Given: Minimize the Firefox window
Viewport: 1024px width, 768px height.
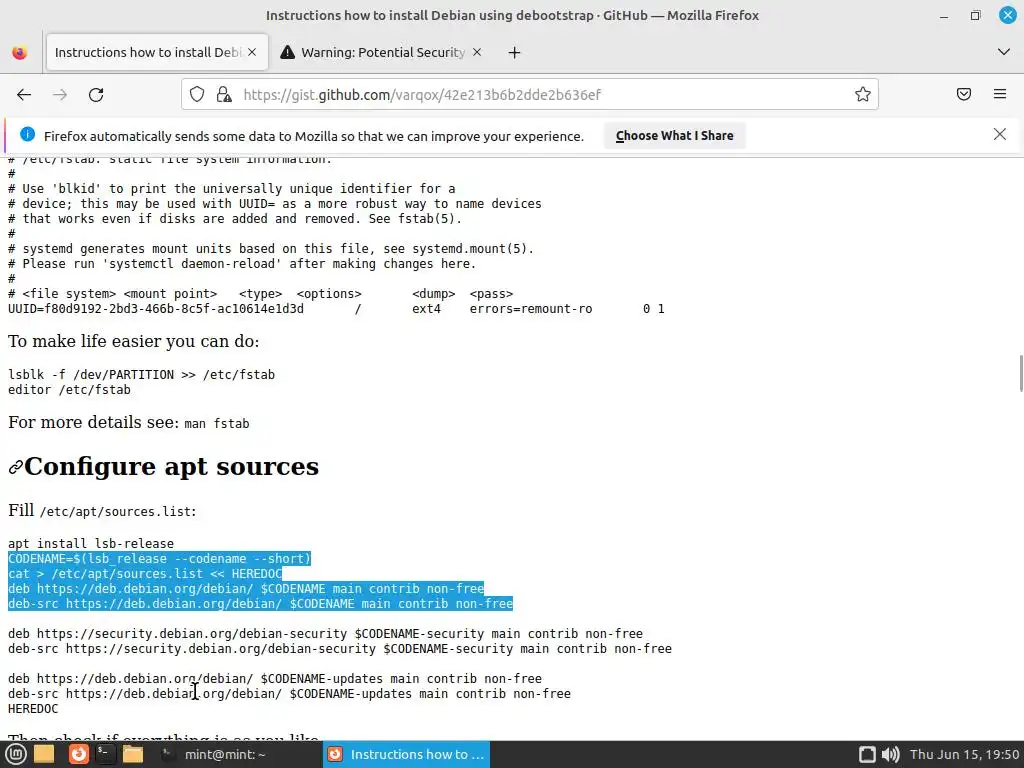Looking at the screenshot, I should point(944,16).
